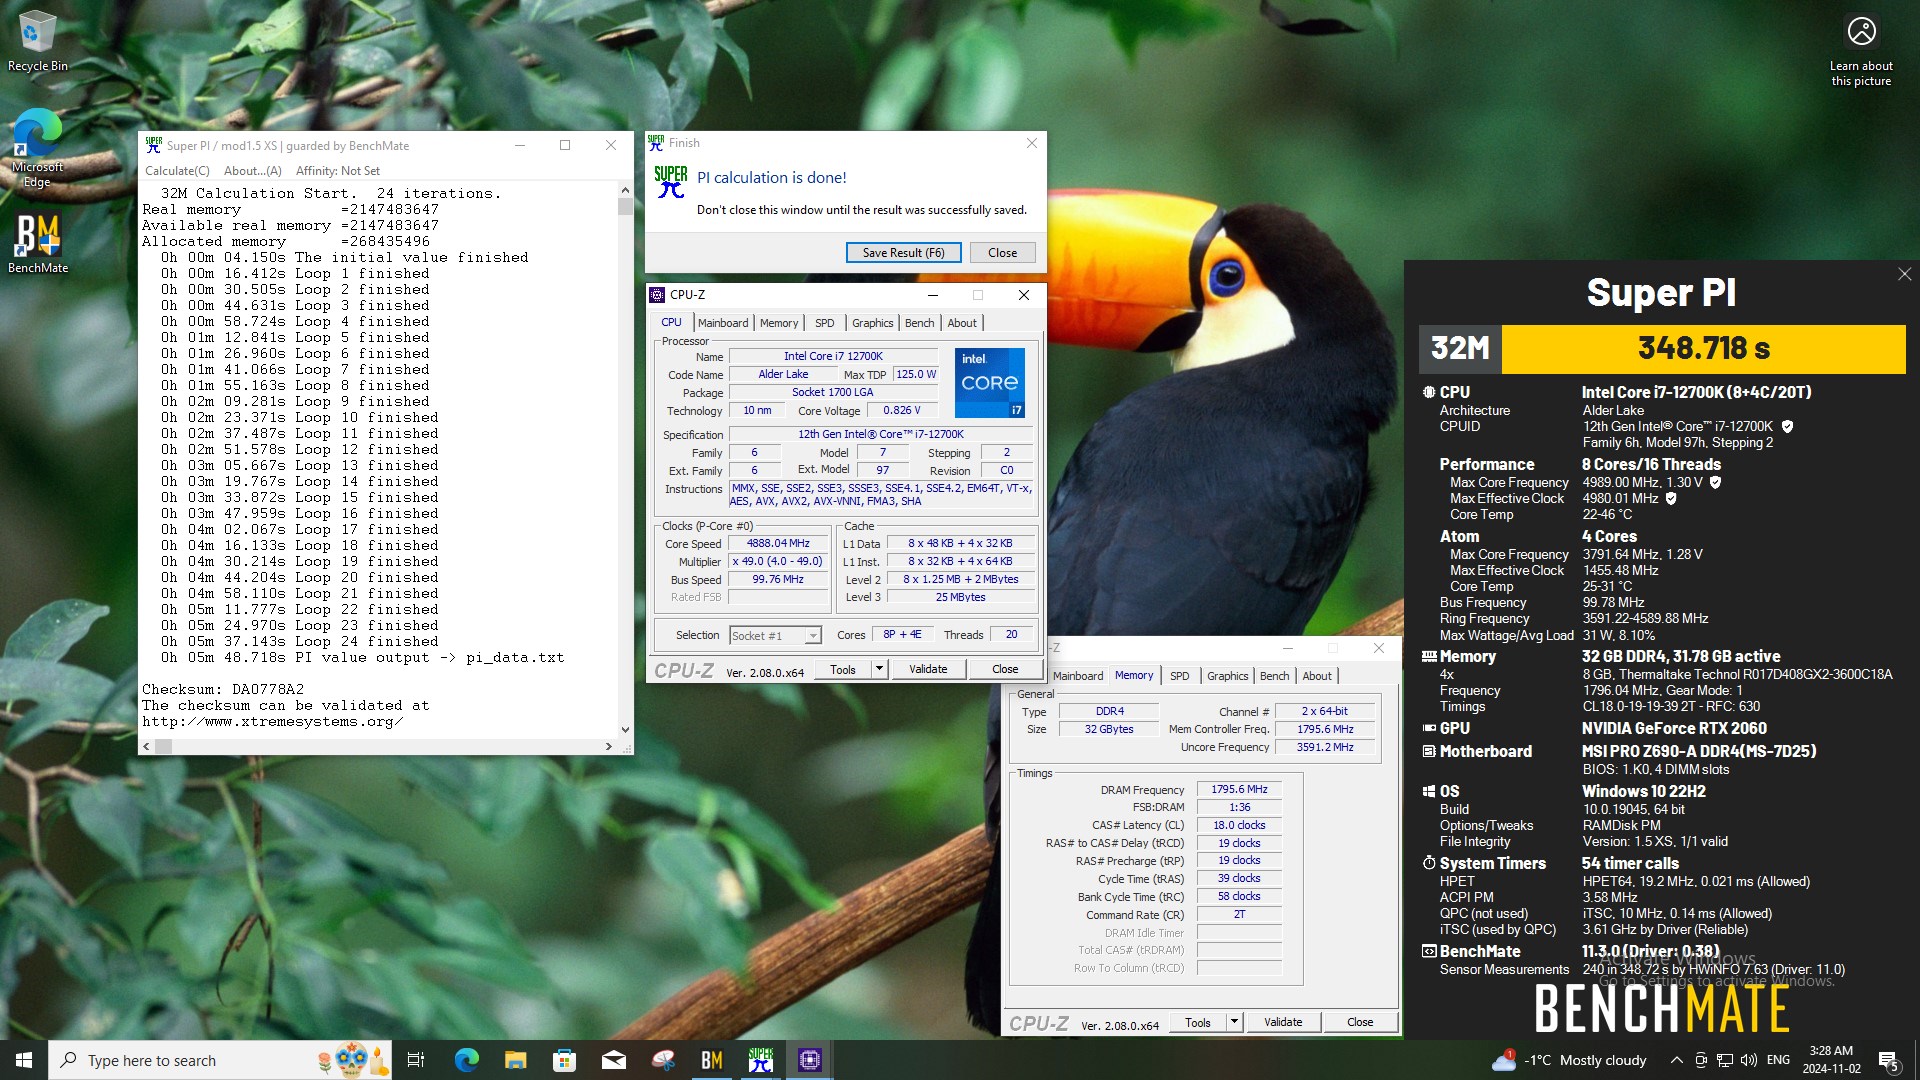The width and height of the screenshot is (1920, 1080).
Task: Click the taskbar clock showing 3:28 AM
Action: (x=1831, y=1060)
